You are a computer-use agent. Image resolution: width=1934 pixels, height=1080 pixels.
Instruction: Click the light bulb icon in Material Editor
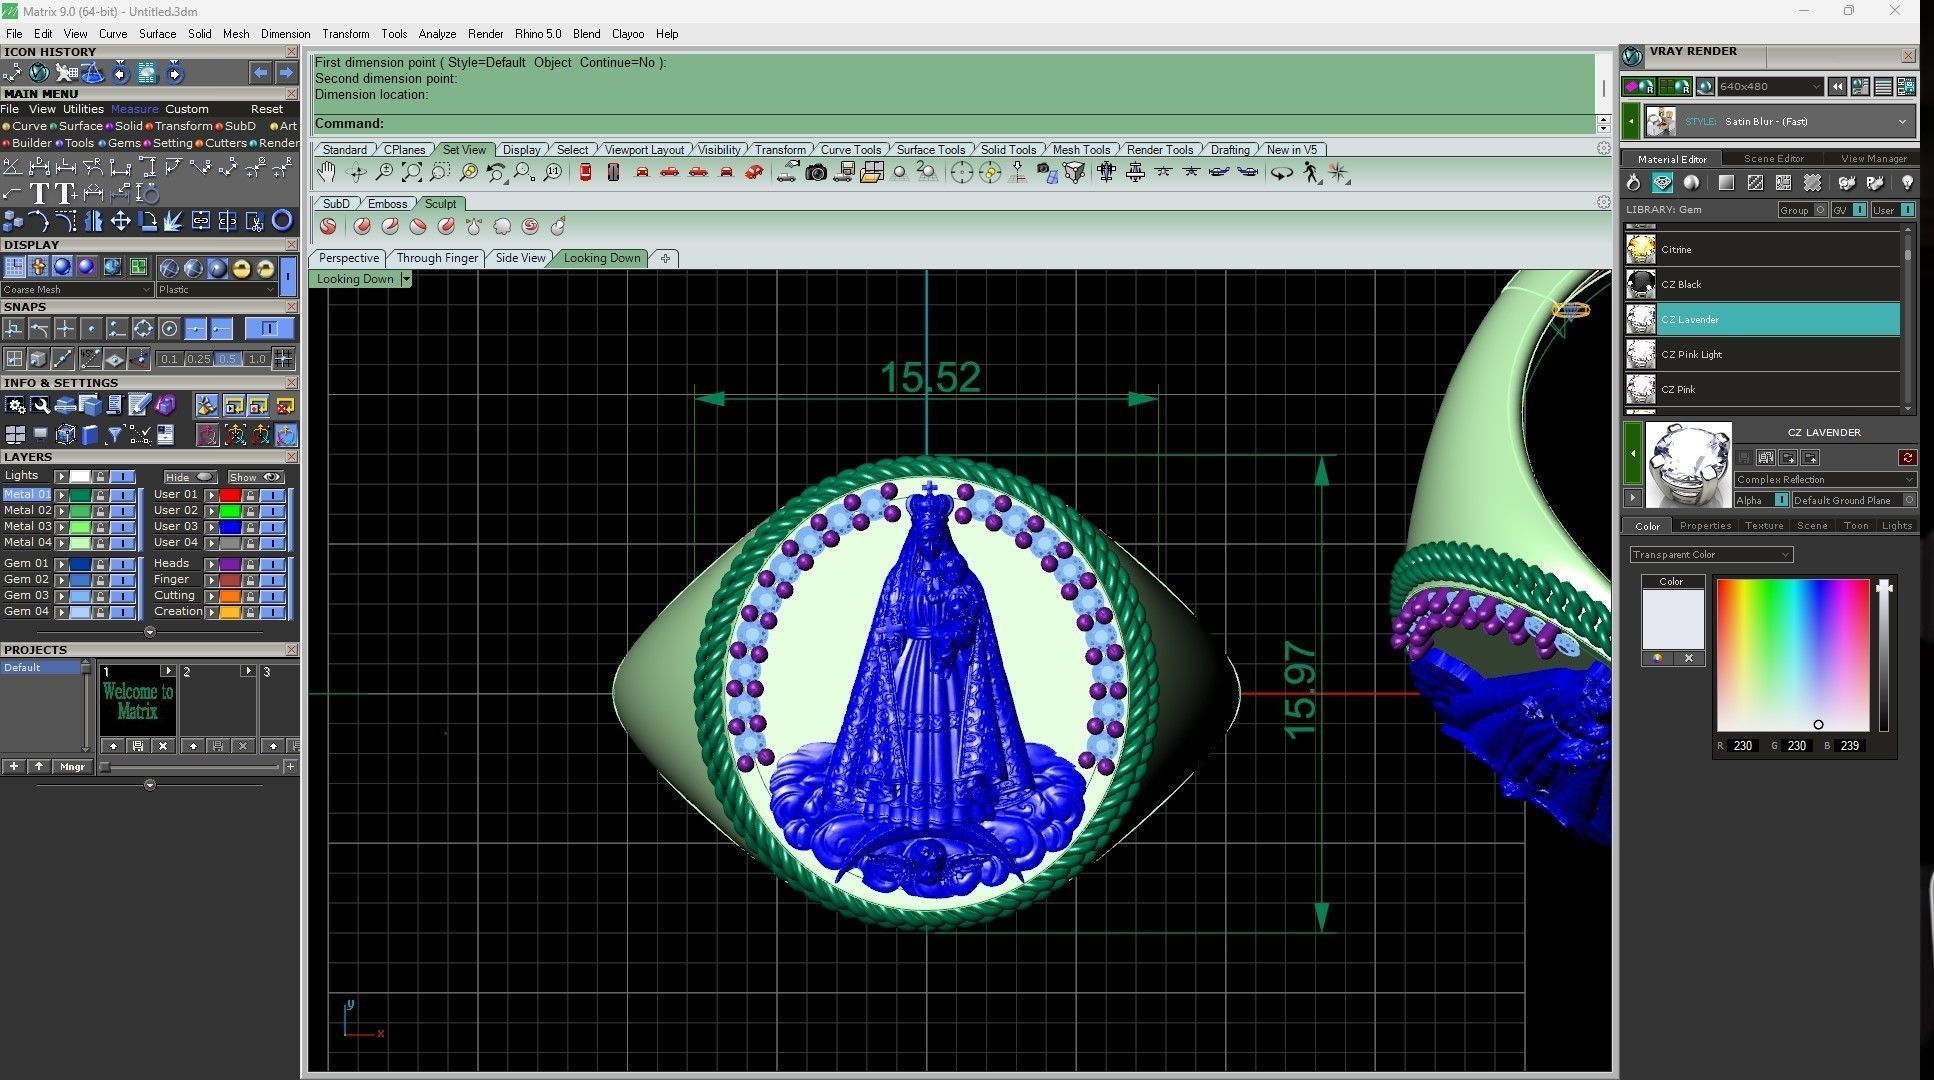(x=1907, y=183)
